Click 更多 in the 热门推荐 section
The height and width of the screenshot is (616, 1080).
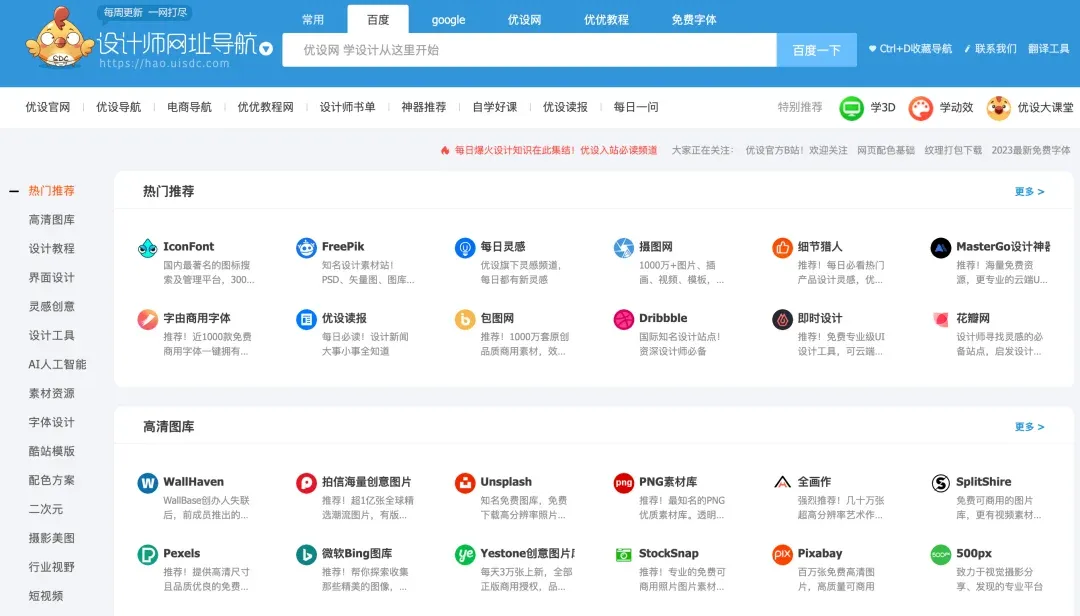pos(1029,192)
